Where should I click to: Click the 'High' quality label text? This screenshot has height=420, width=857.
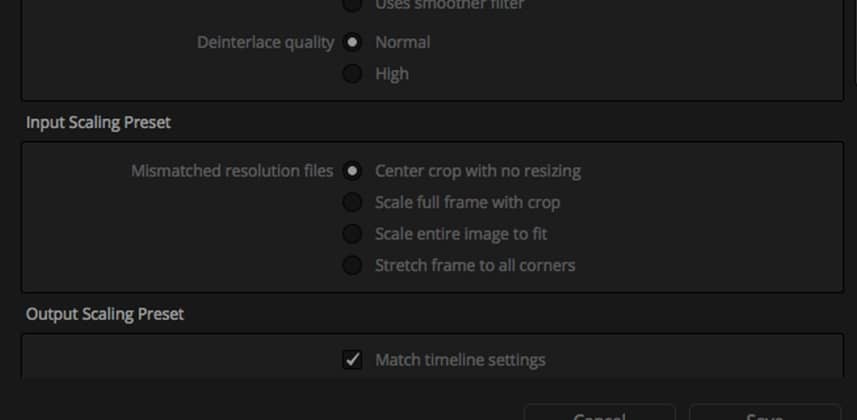(392, 74)
